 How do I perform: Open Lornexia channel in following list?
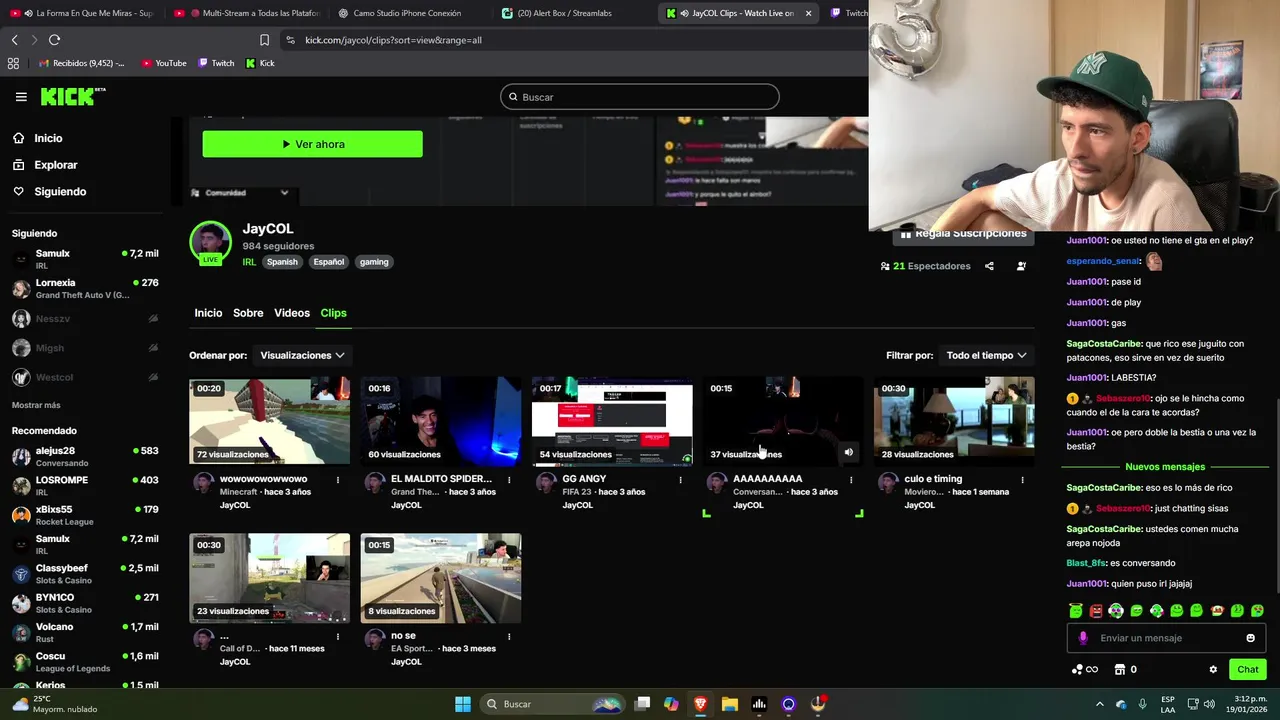click(x=85, y=289)
